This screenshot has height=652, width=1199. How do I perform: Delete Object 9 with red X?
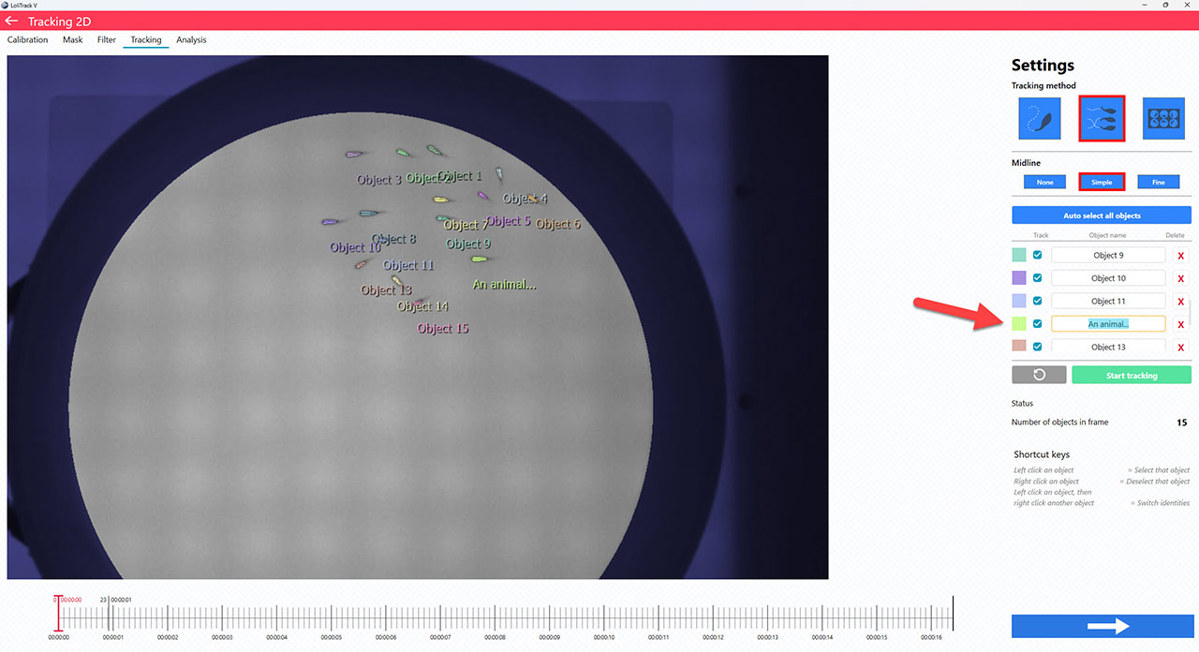pyautogui.click(x=1181, y=255)
